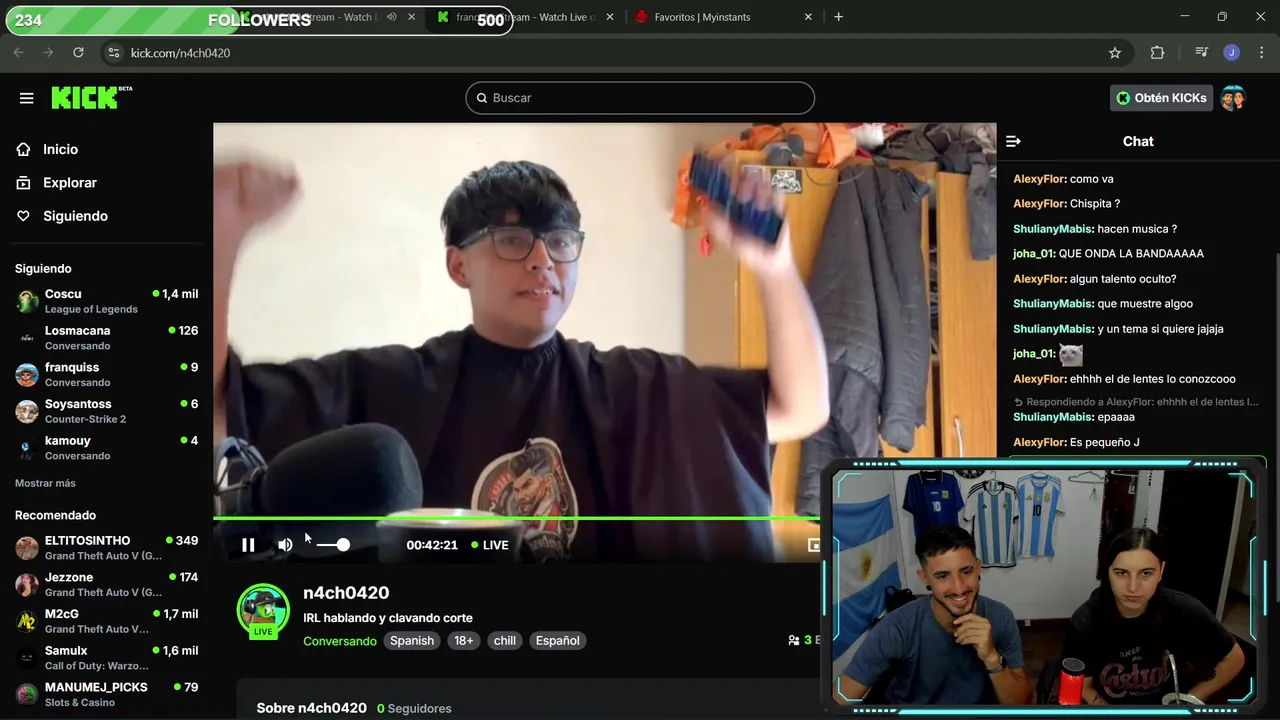This screenshot has height=720, width=1280.
Task: Open the recommended Jezzone channel
Action: point(106,585)
